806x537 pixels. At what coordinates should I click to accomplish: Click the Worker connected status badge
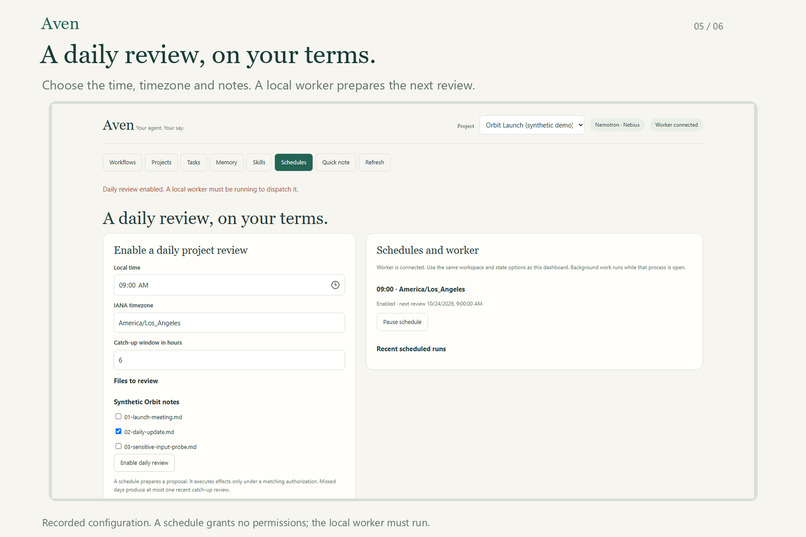pos(676,125)
